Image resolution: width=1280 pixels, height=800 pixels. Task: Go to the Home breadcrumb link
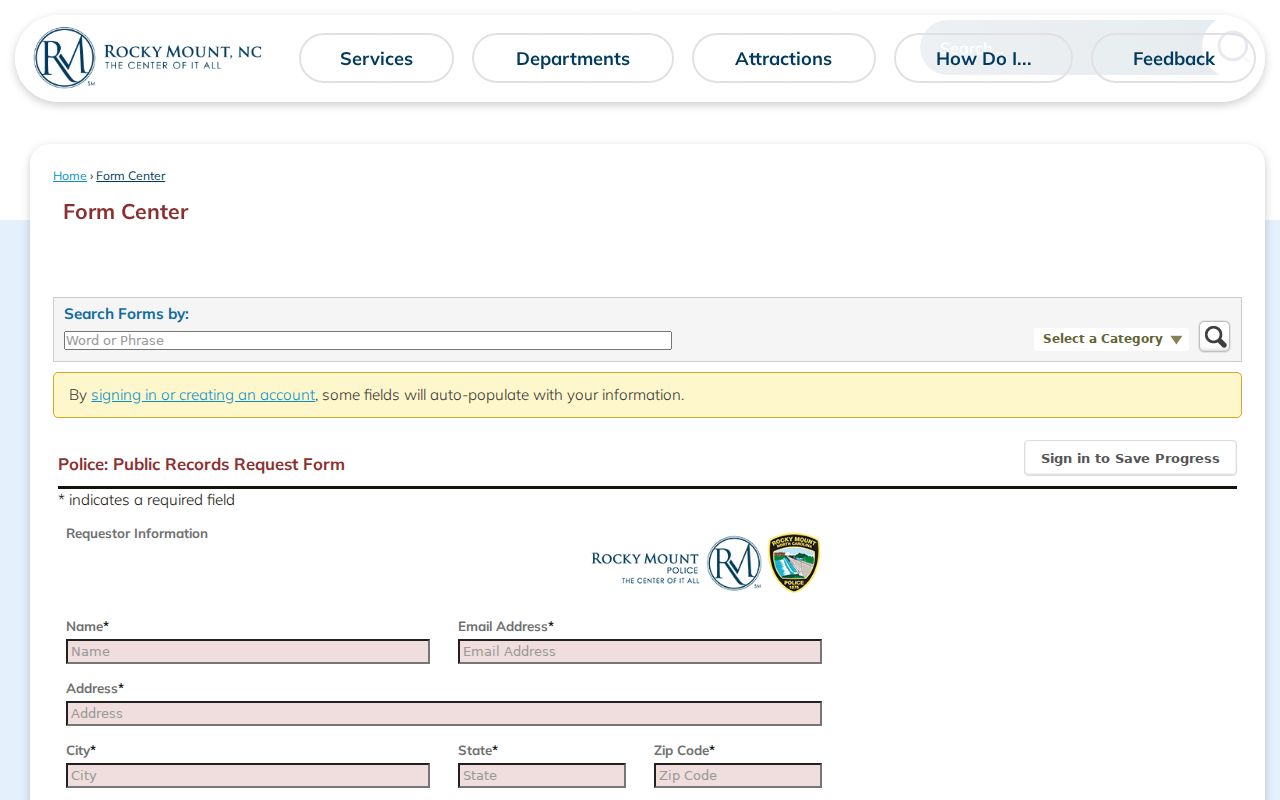(x=70, y=176)
